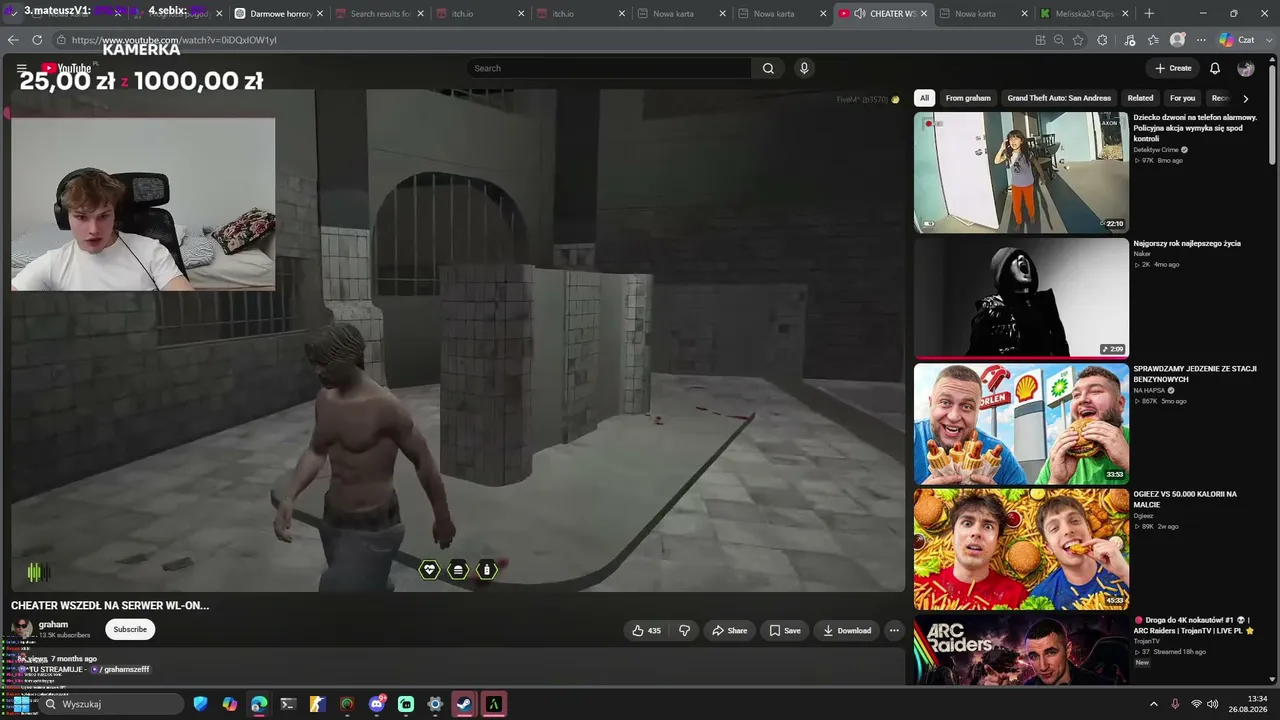
Task: Open the Dziecko dzwoni na telefon alarmowy thumbnail
Action: click(x=1021, y=172)
